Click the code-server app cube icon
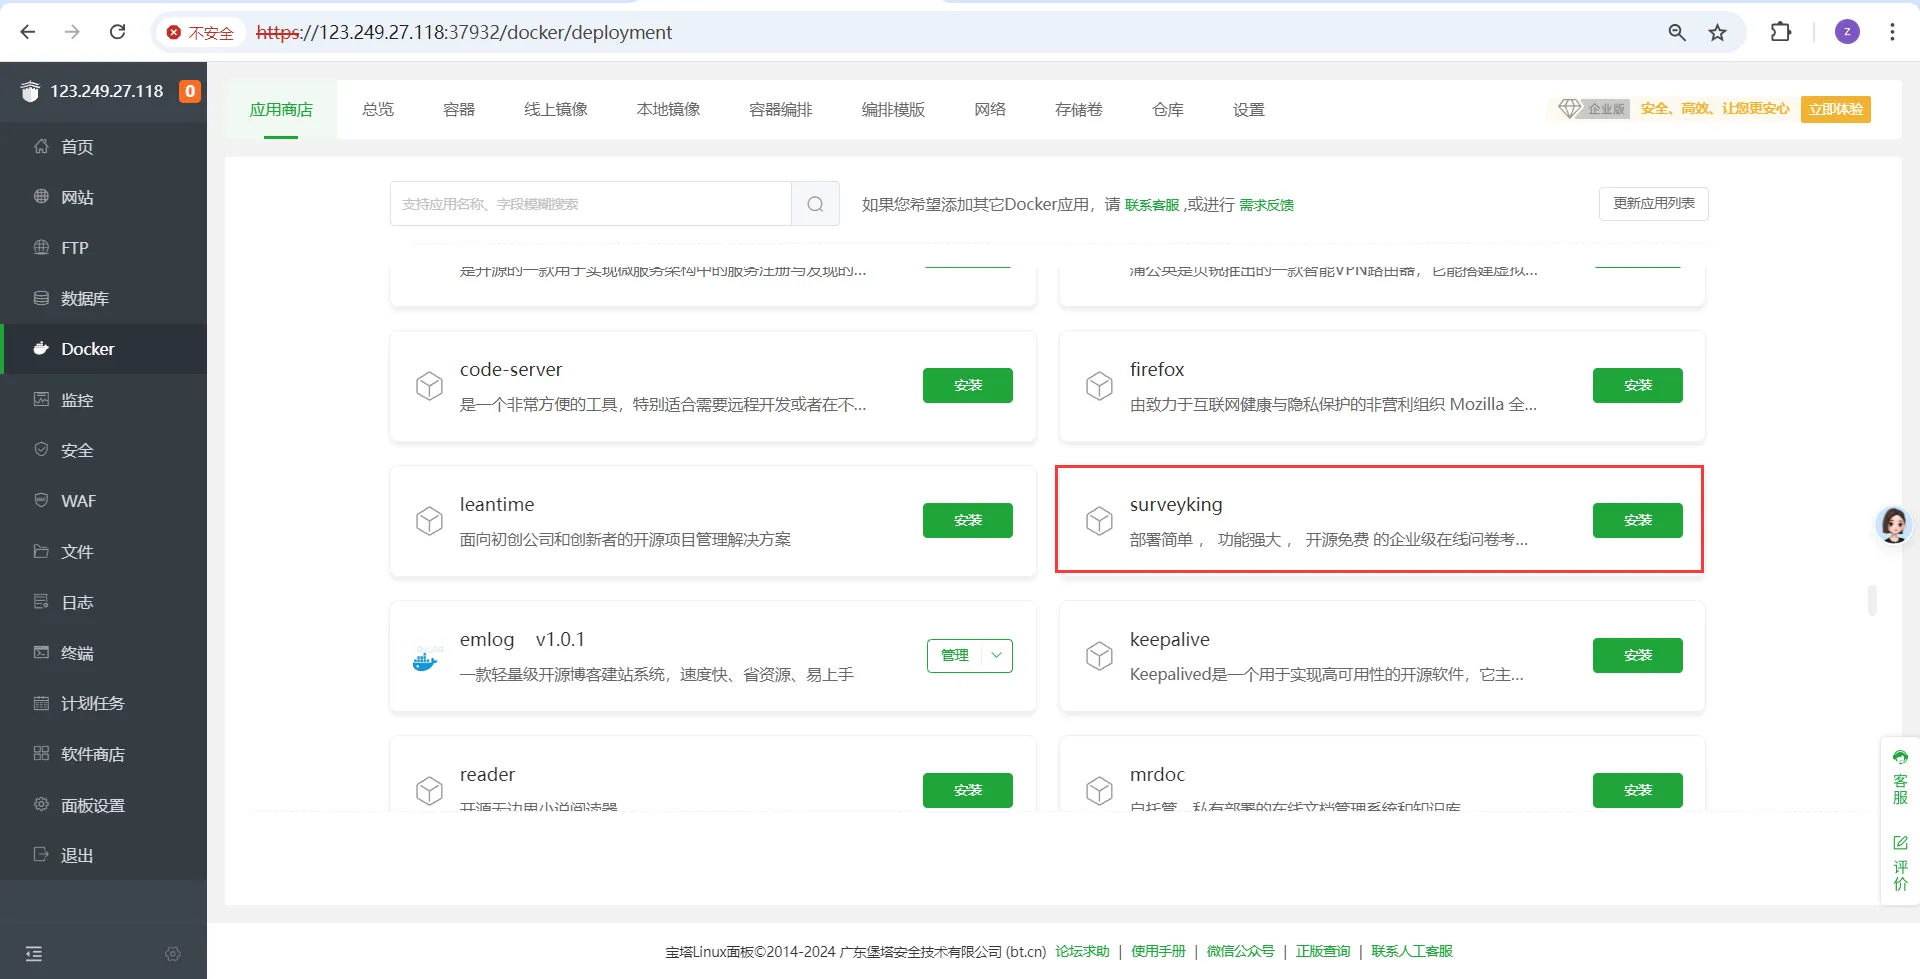The image size is (1920, 979). pyautogui.click(x=429, y=386)
